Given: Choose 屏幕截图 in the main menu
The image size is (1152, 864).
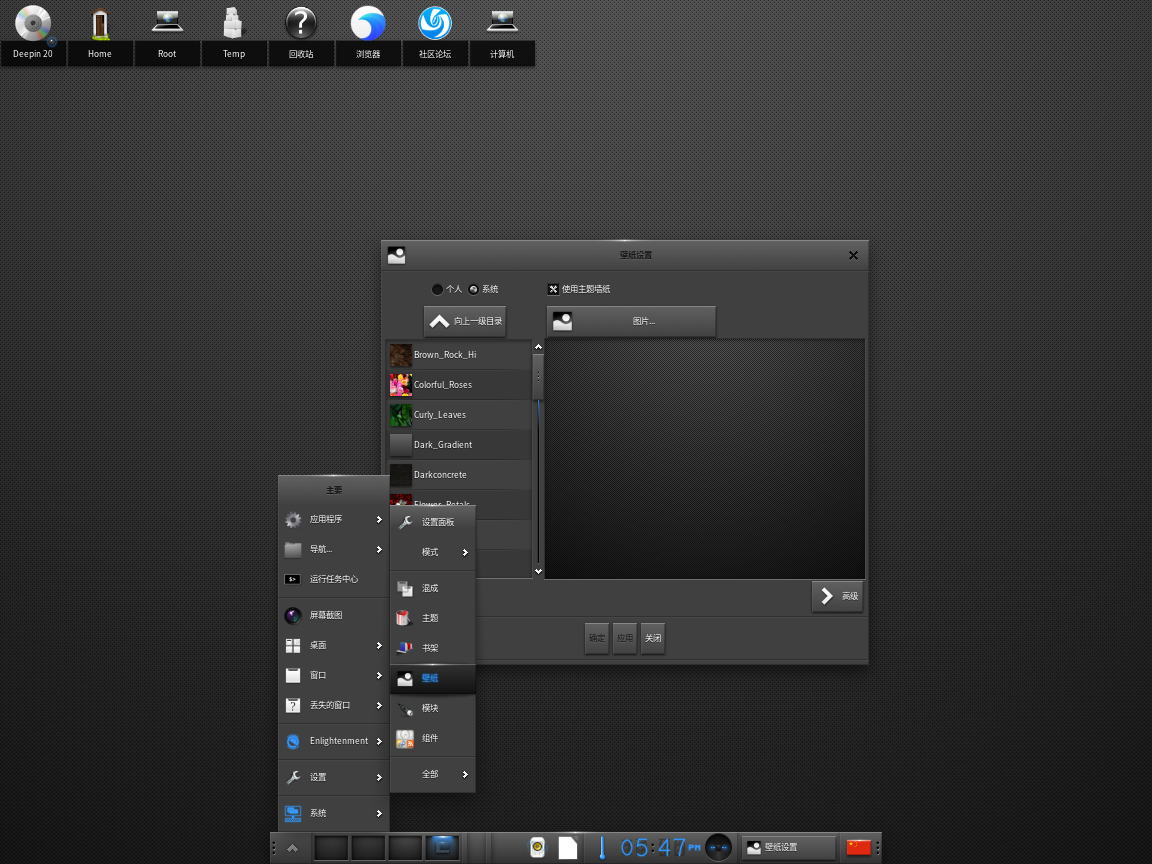Looking at the screenshot, I should 326,615.
